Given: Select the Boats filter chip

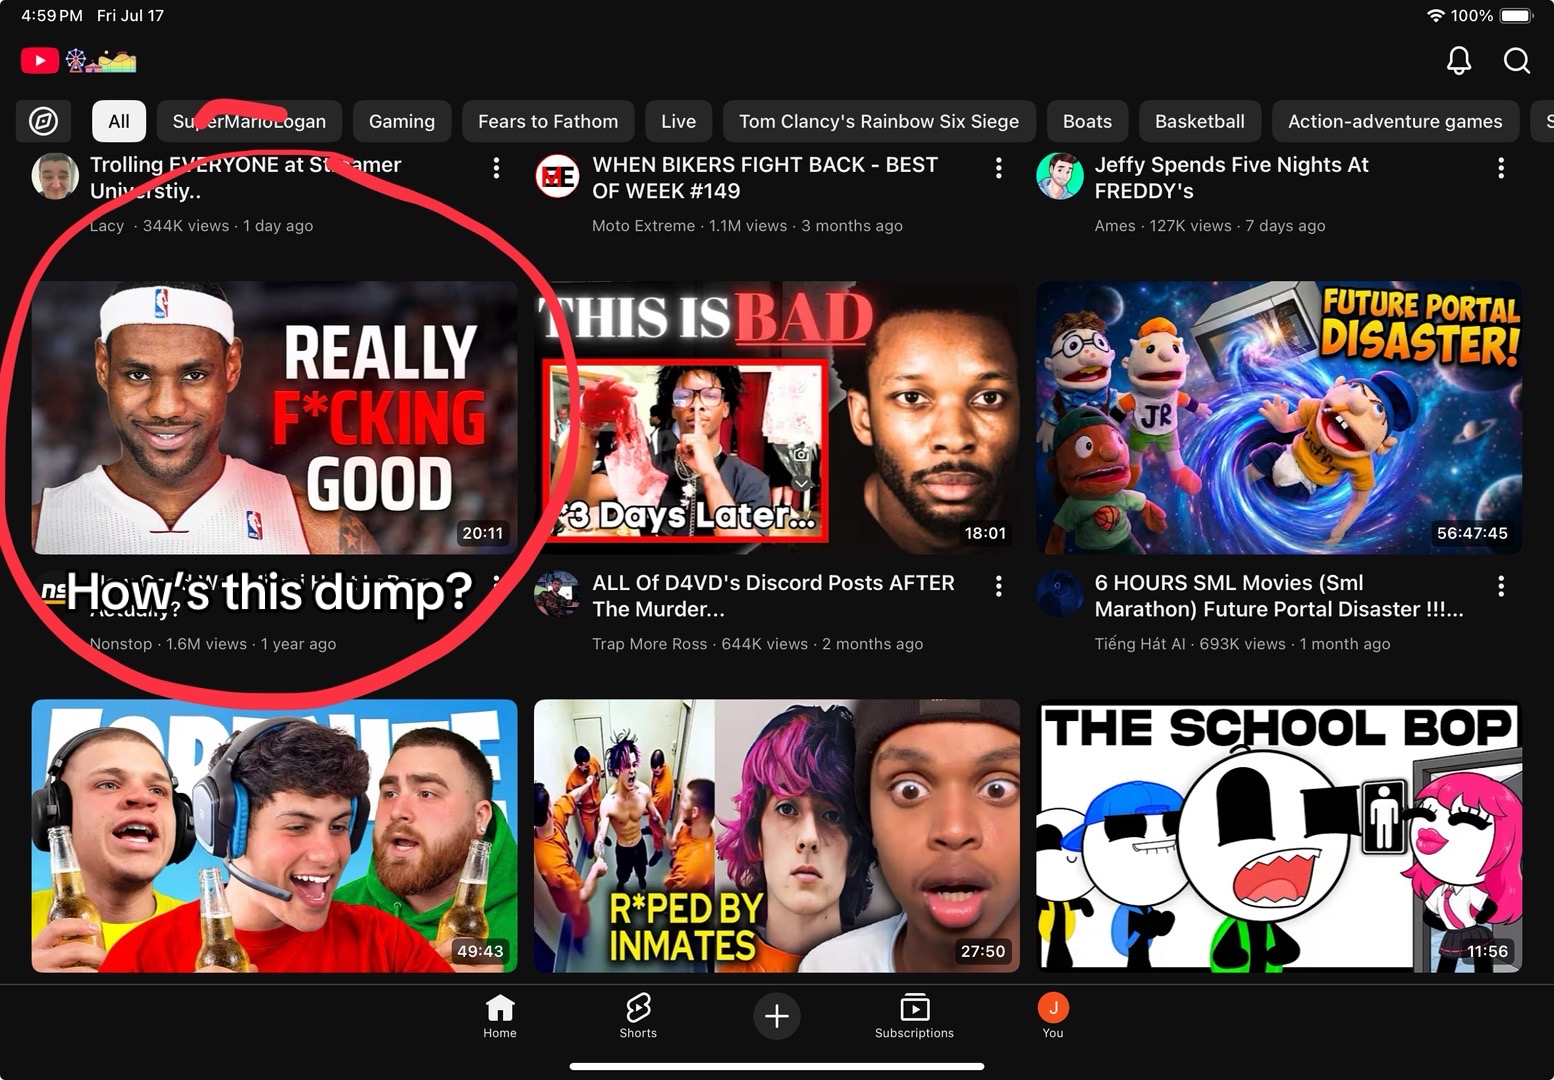Looking at the screenshot, I should (1087, 121).
